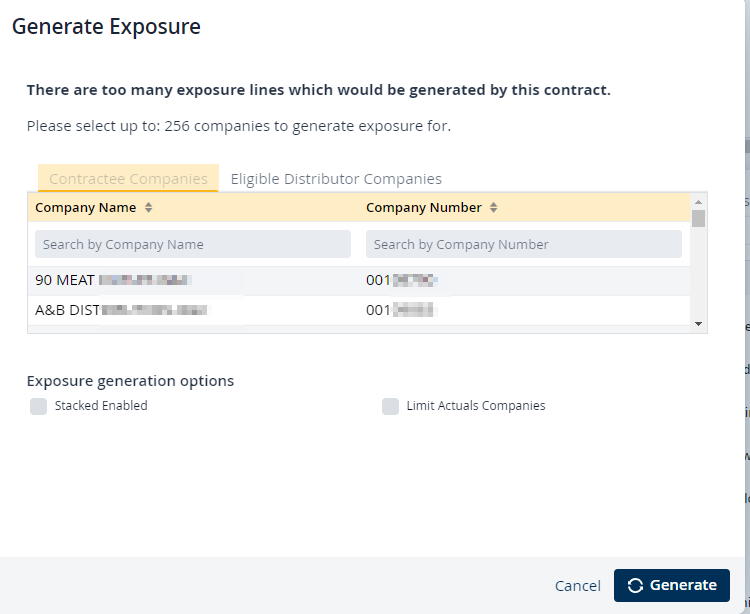Click the table scrollbar up arrow
750x614 pixels.
point(698,201)
